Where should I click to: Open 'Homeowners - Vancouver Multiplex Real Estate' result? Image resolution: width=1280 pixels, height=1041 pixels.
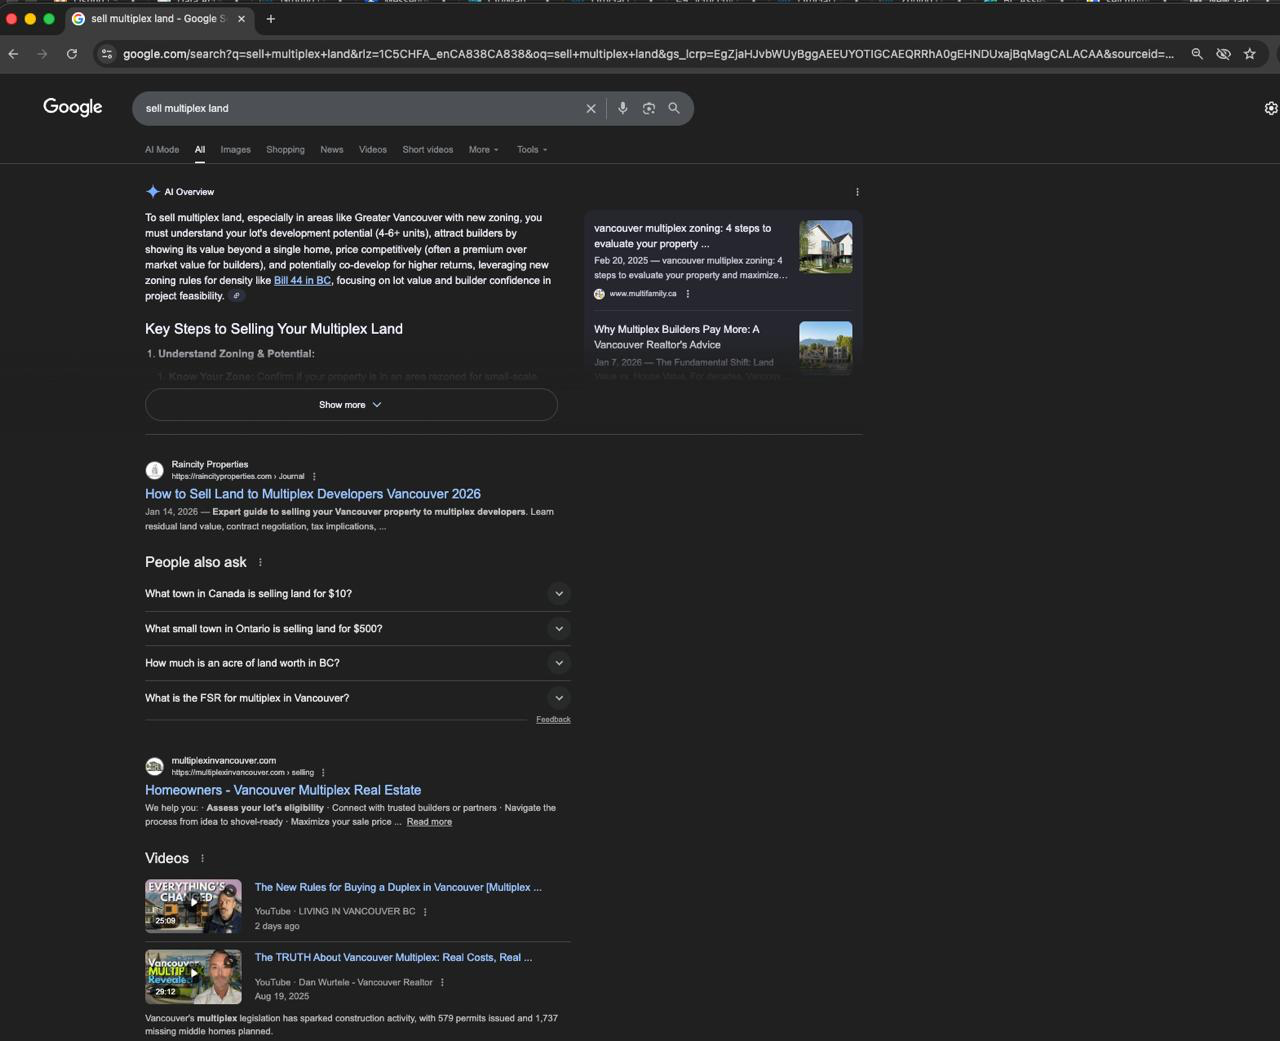pos(283,790)
